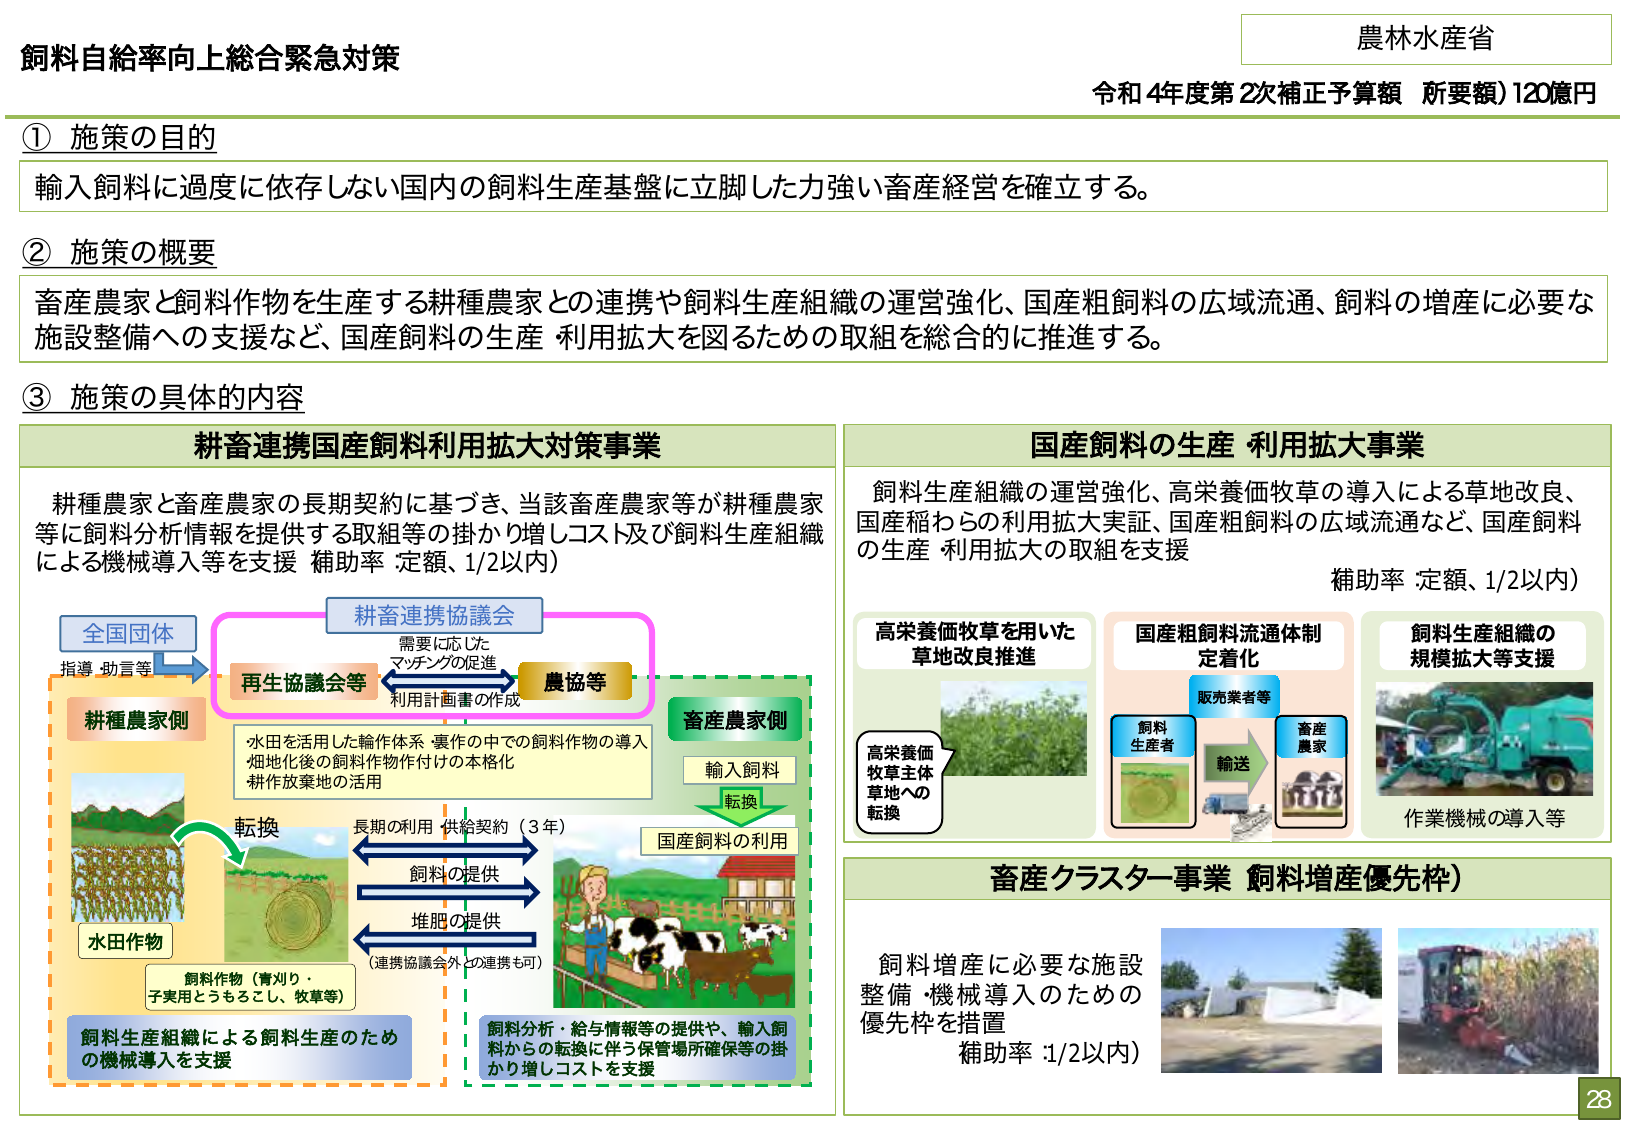1625x1125 pixels.
Task: Click the 耕畜連携国産飼料利用拡大対策事業 section header
Action: coord(427,446)
